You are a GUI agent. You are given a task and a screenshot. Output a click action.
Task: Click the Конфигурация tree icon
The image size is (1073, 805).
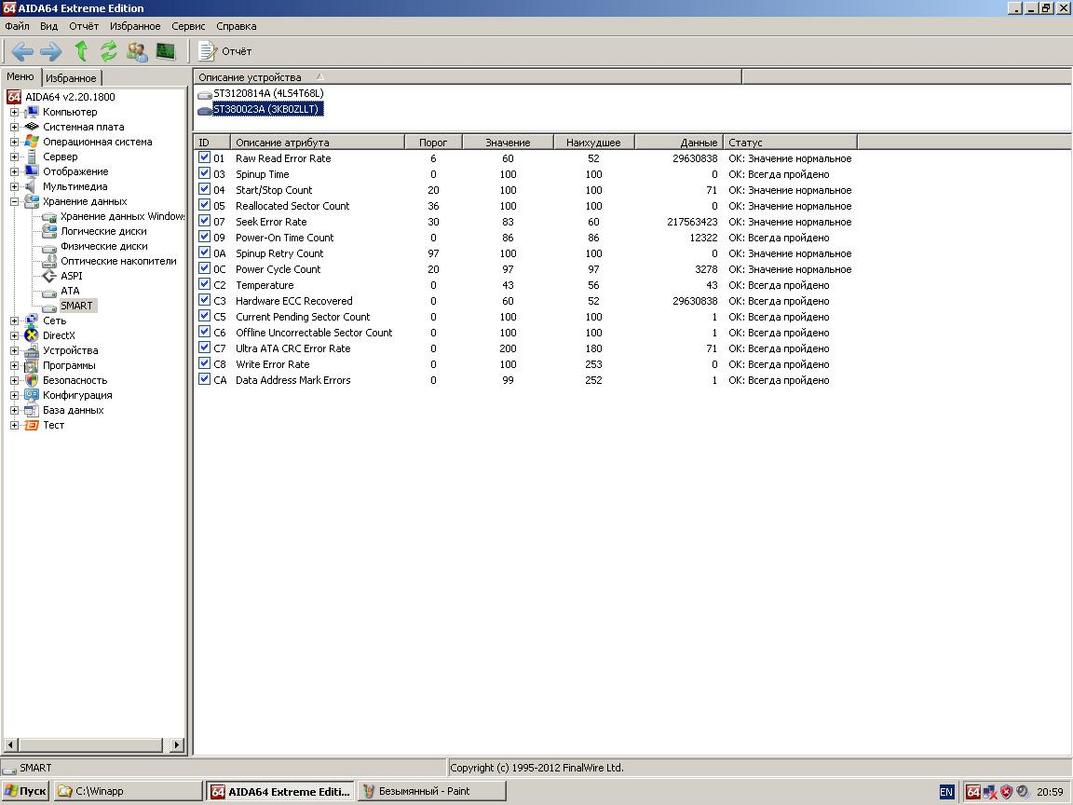pyautogui.click(x=31, y=395)
